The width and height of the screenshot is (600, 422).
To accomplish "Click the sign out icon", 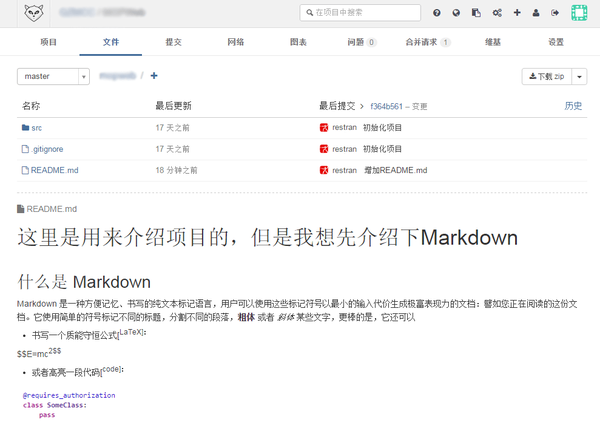I will click(x=555, y=13).
